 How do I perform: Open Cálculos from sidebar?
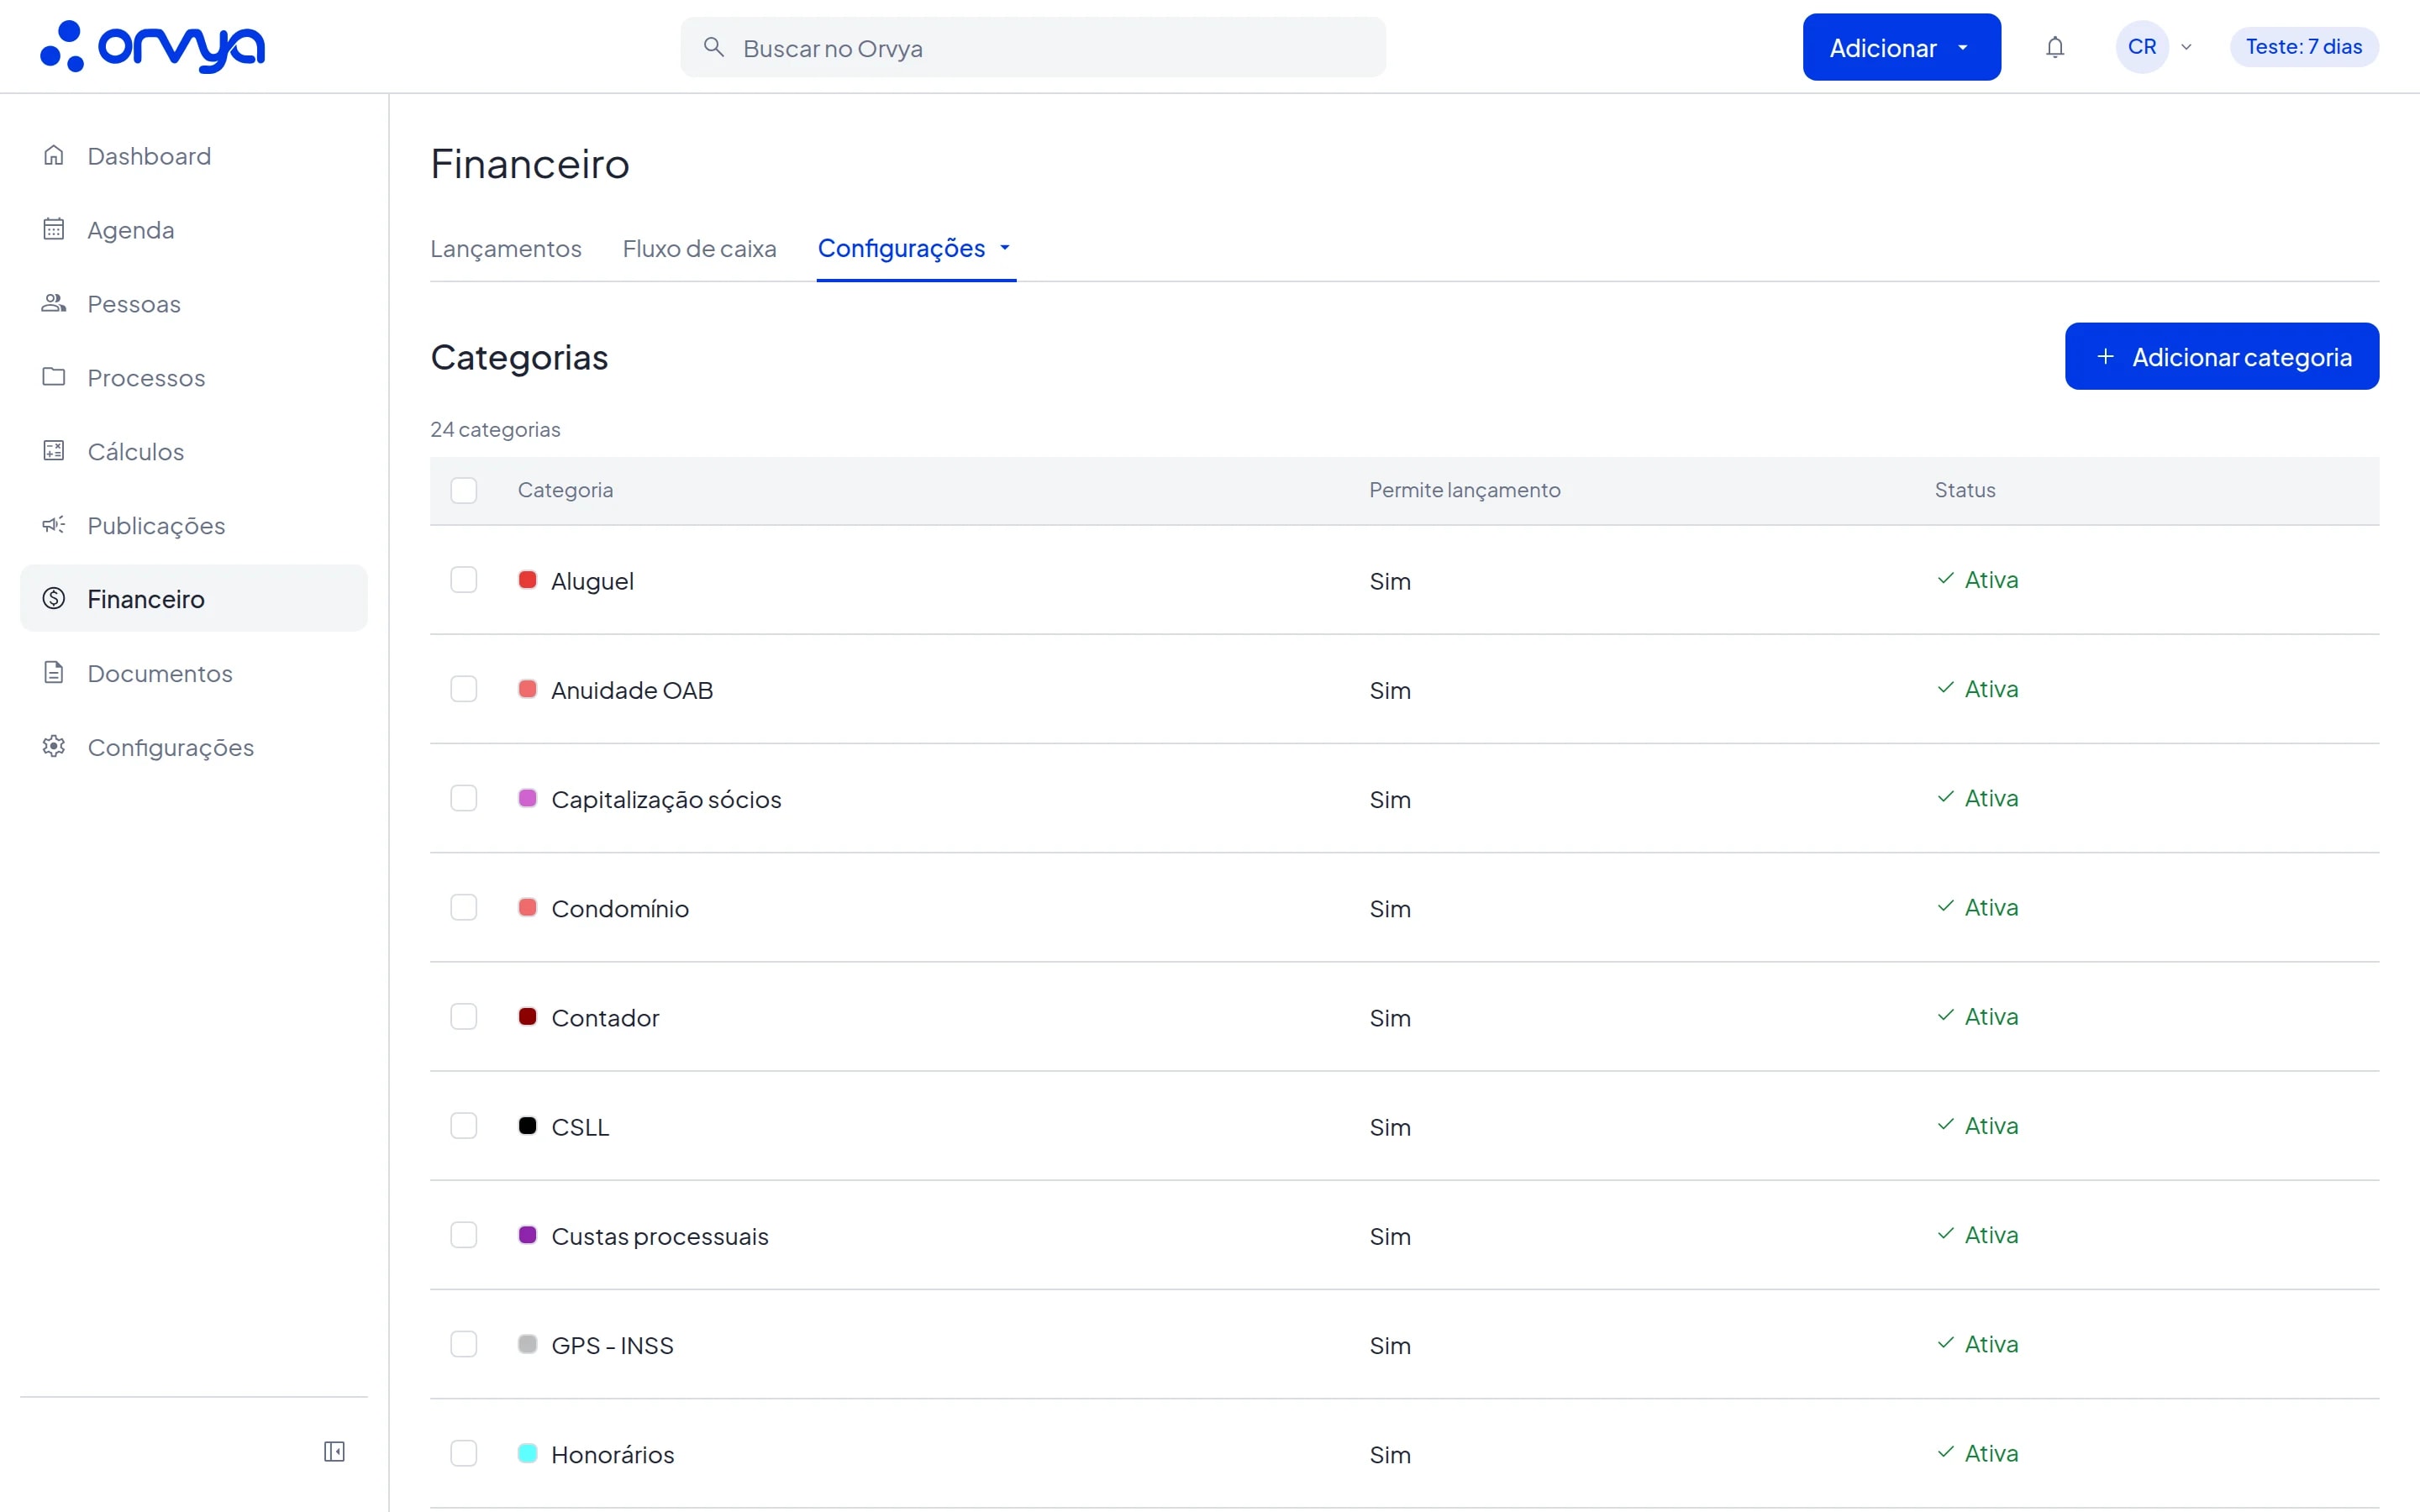coord(194,451)
